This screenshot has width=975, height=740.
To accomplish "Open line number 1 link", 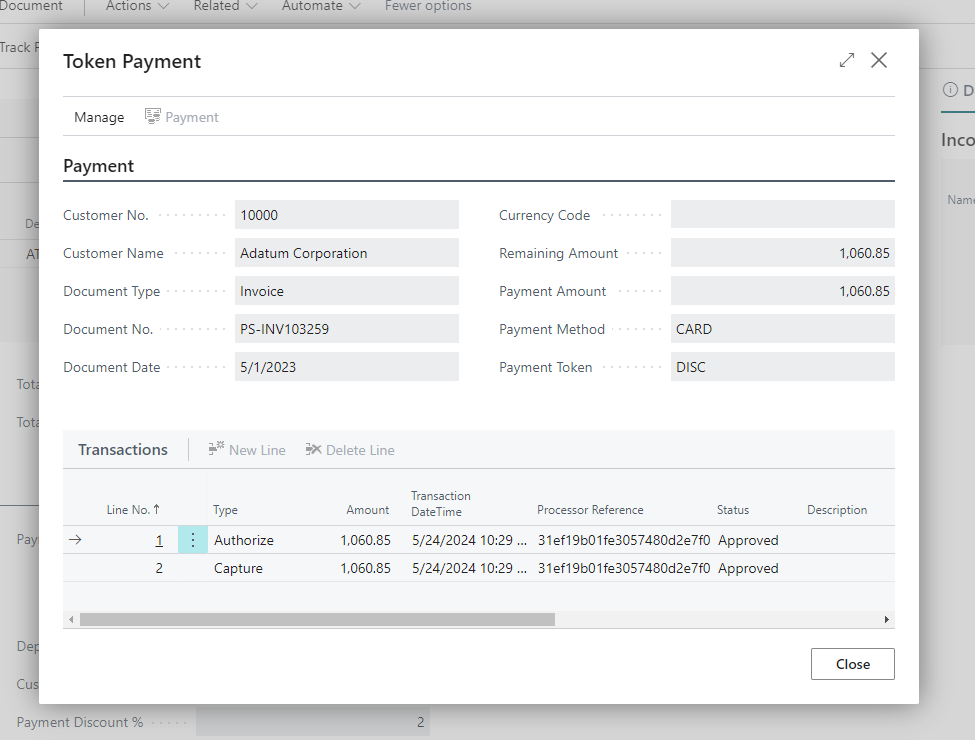I will tap(159, 540).
